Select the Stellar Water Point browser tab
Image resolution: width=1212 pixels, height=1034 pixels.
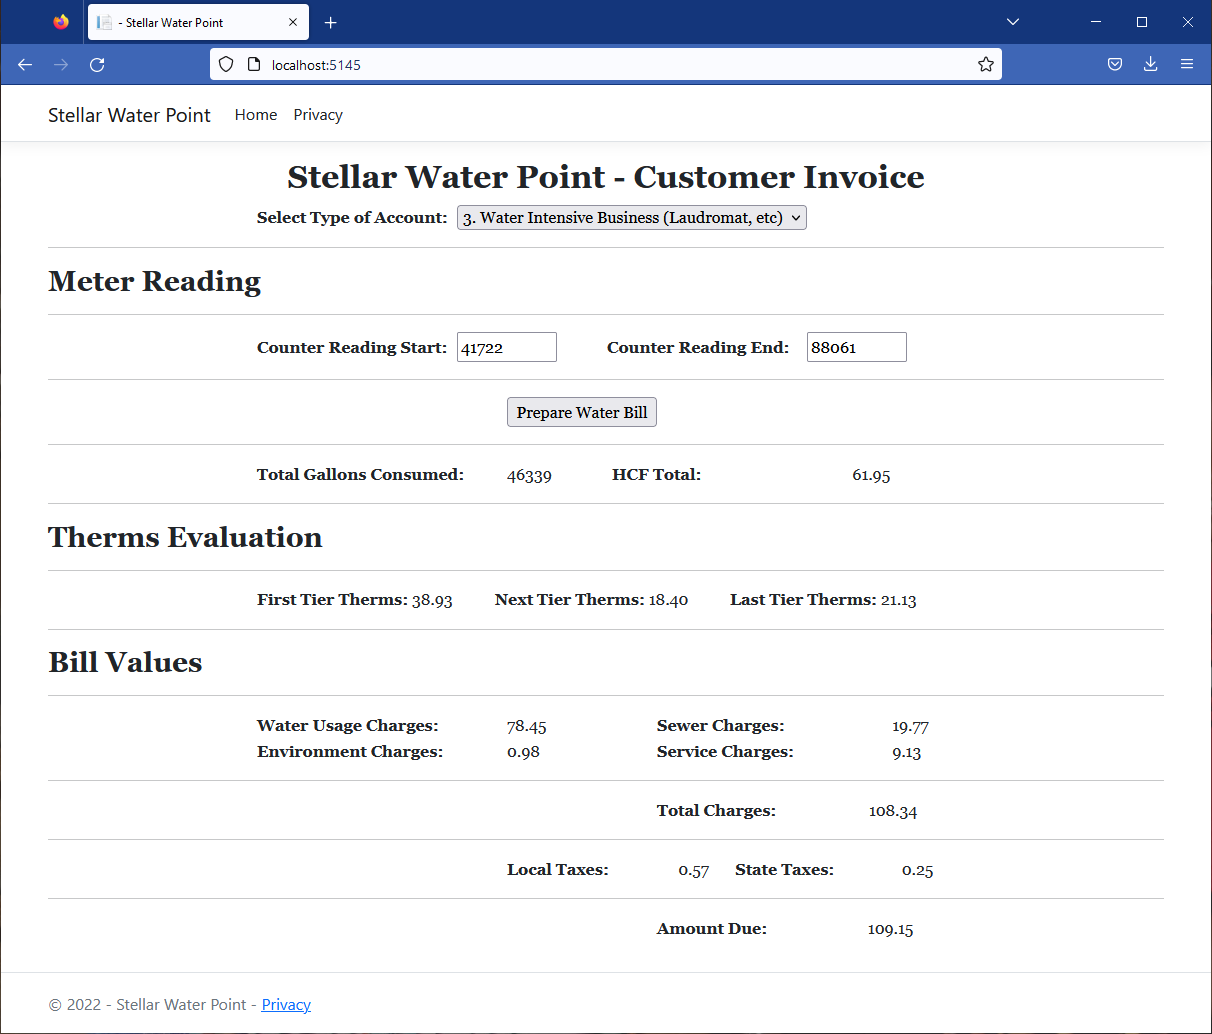198,22
